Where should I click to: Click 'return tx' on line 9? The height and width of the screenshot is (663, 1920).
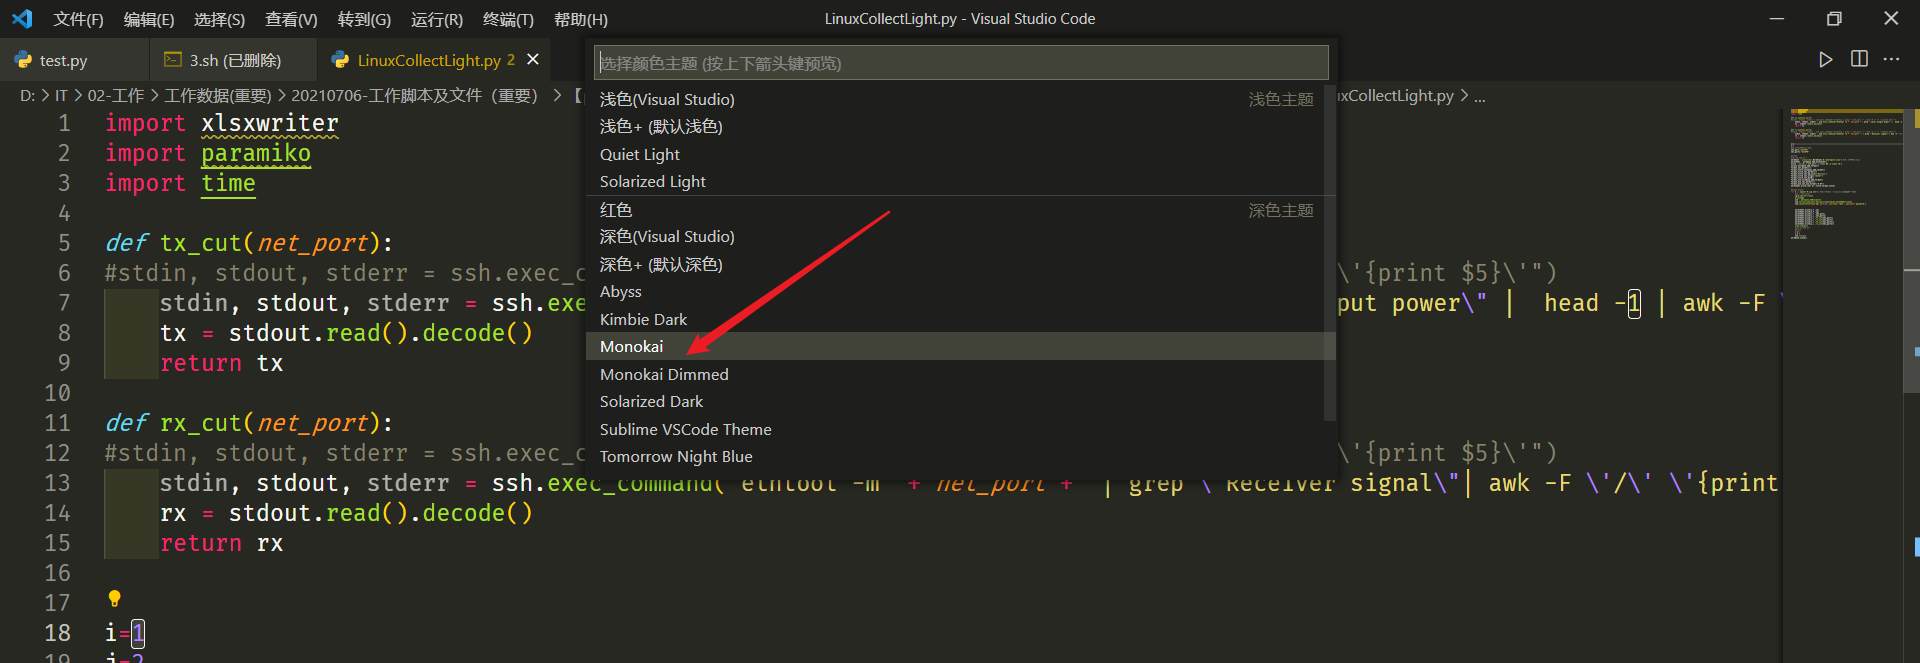pyautogui.click(x=222, y=363)
